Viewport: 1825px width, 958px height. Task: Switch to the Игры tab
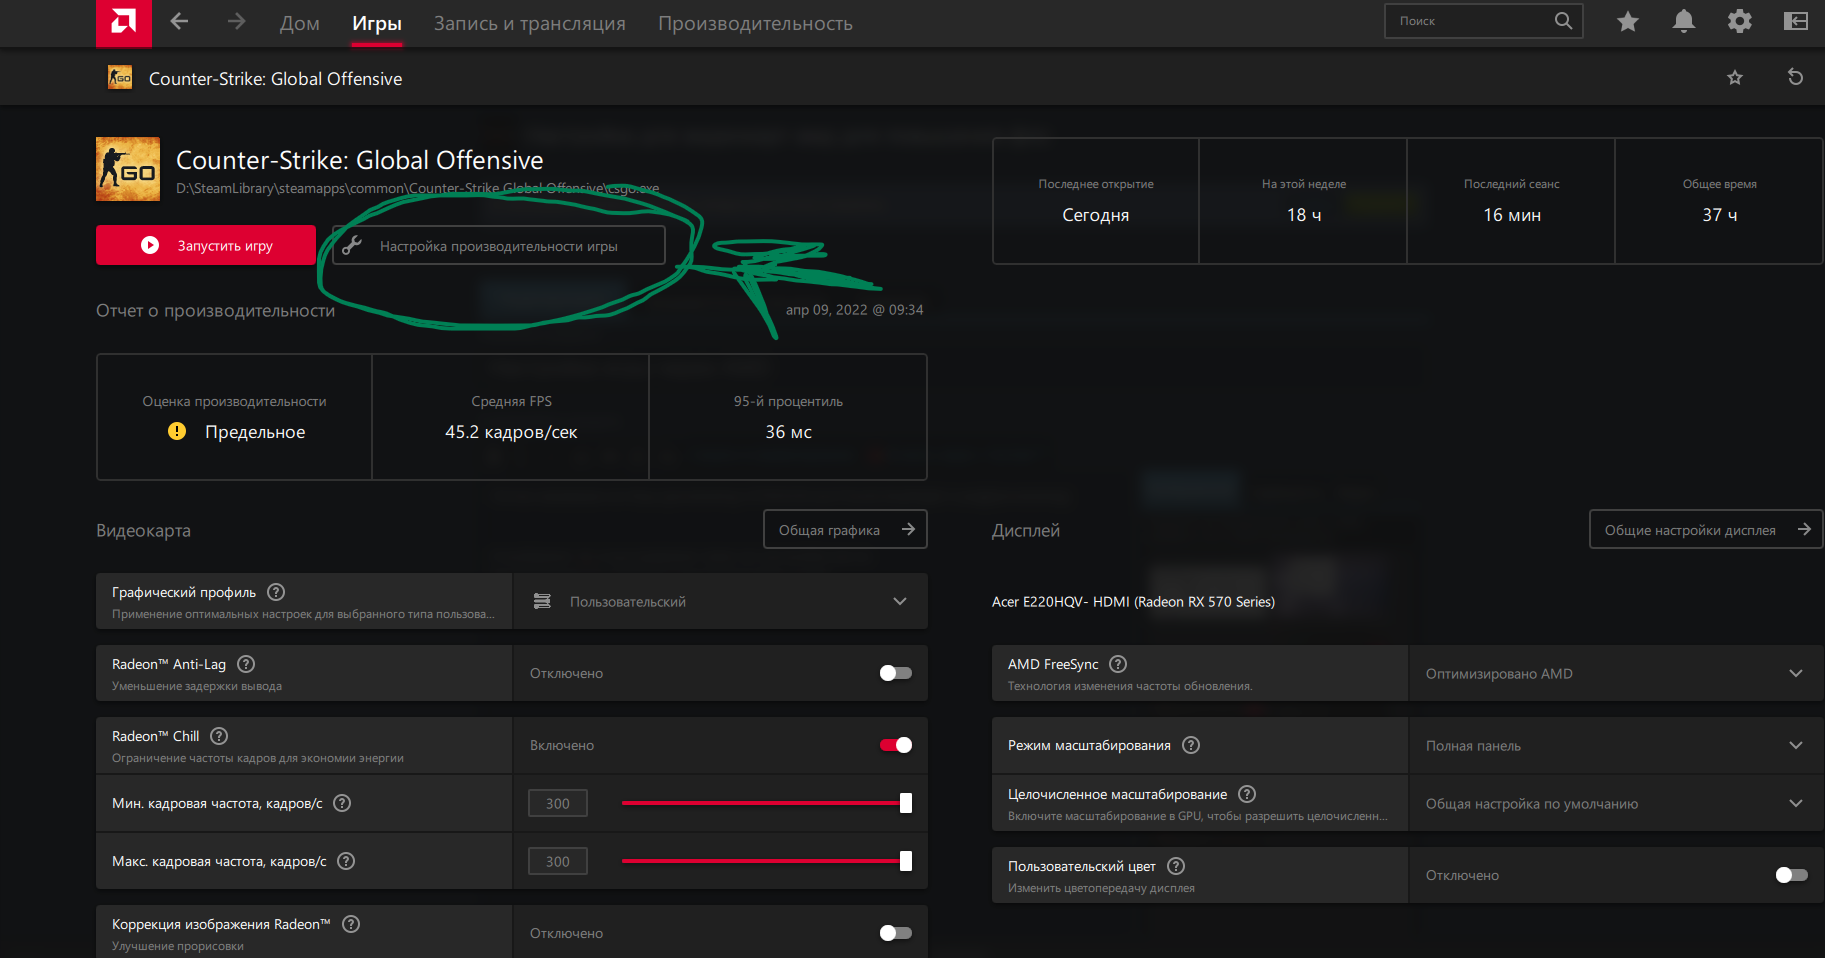pos(377,23)
